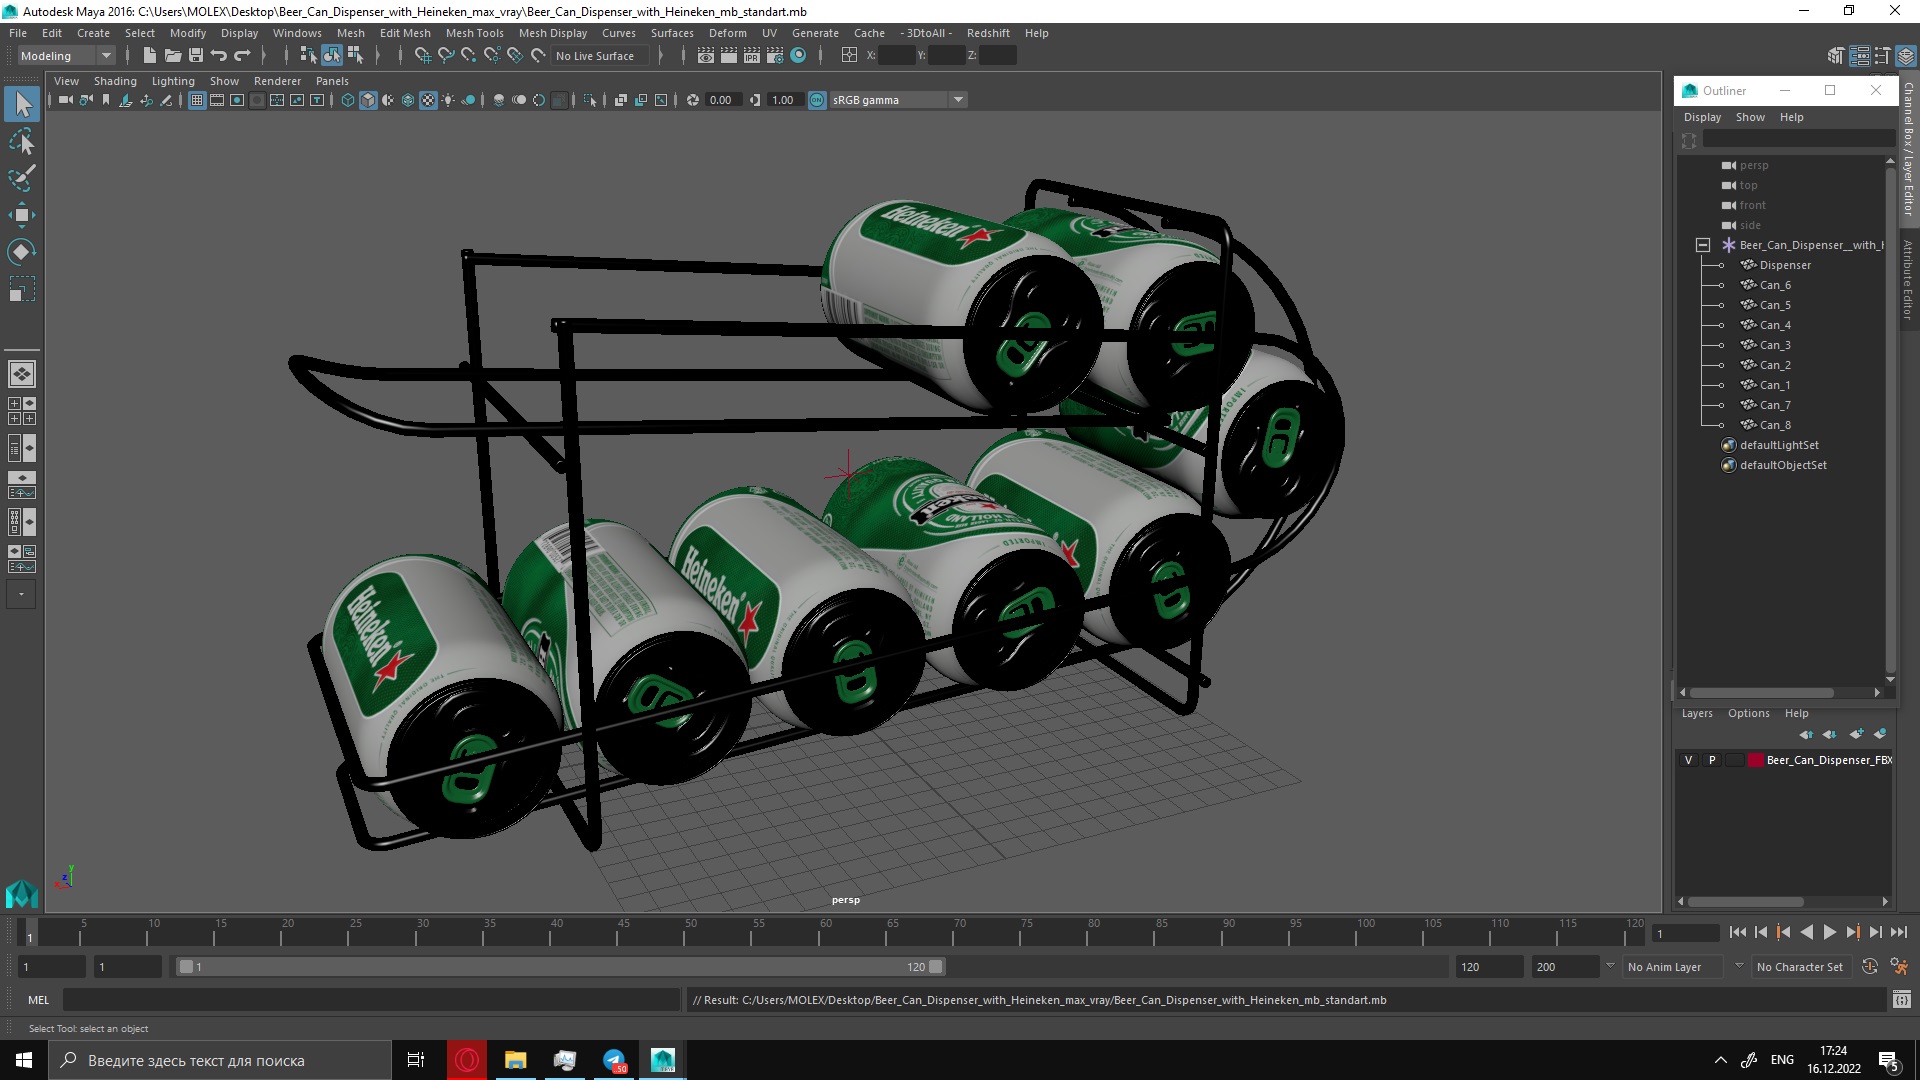The height and width of the screenshot is (1080, 1920).
Task: Click the single perspective layout icon
Action: (22, 374)
